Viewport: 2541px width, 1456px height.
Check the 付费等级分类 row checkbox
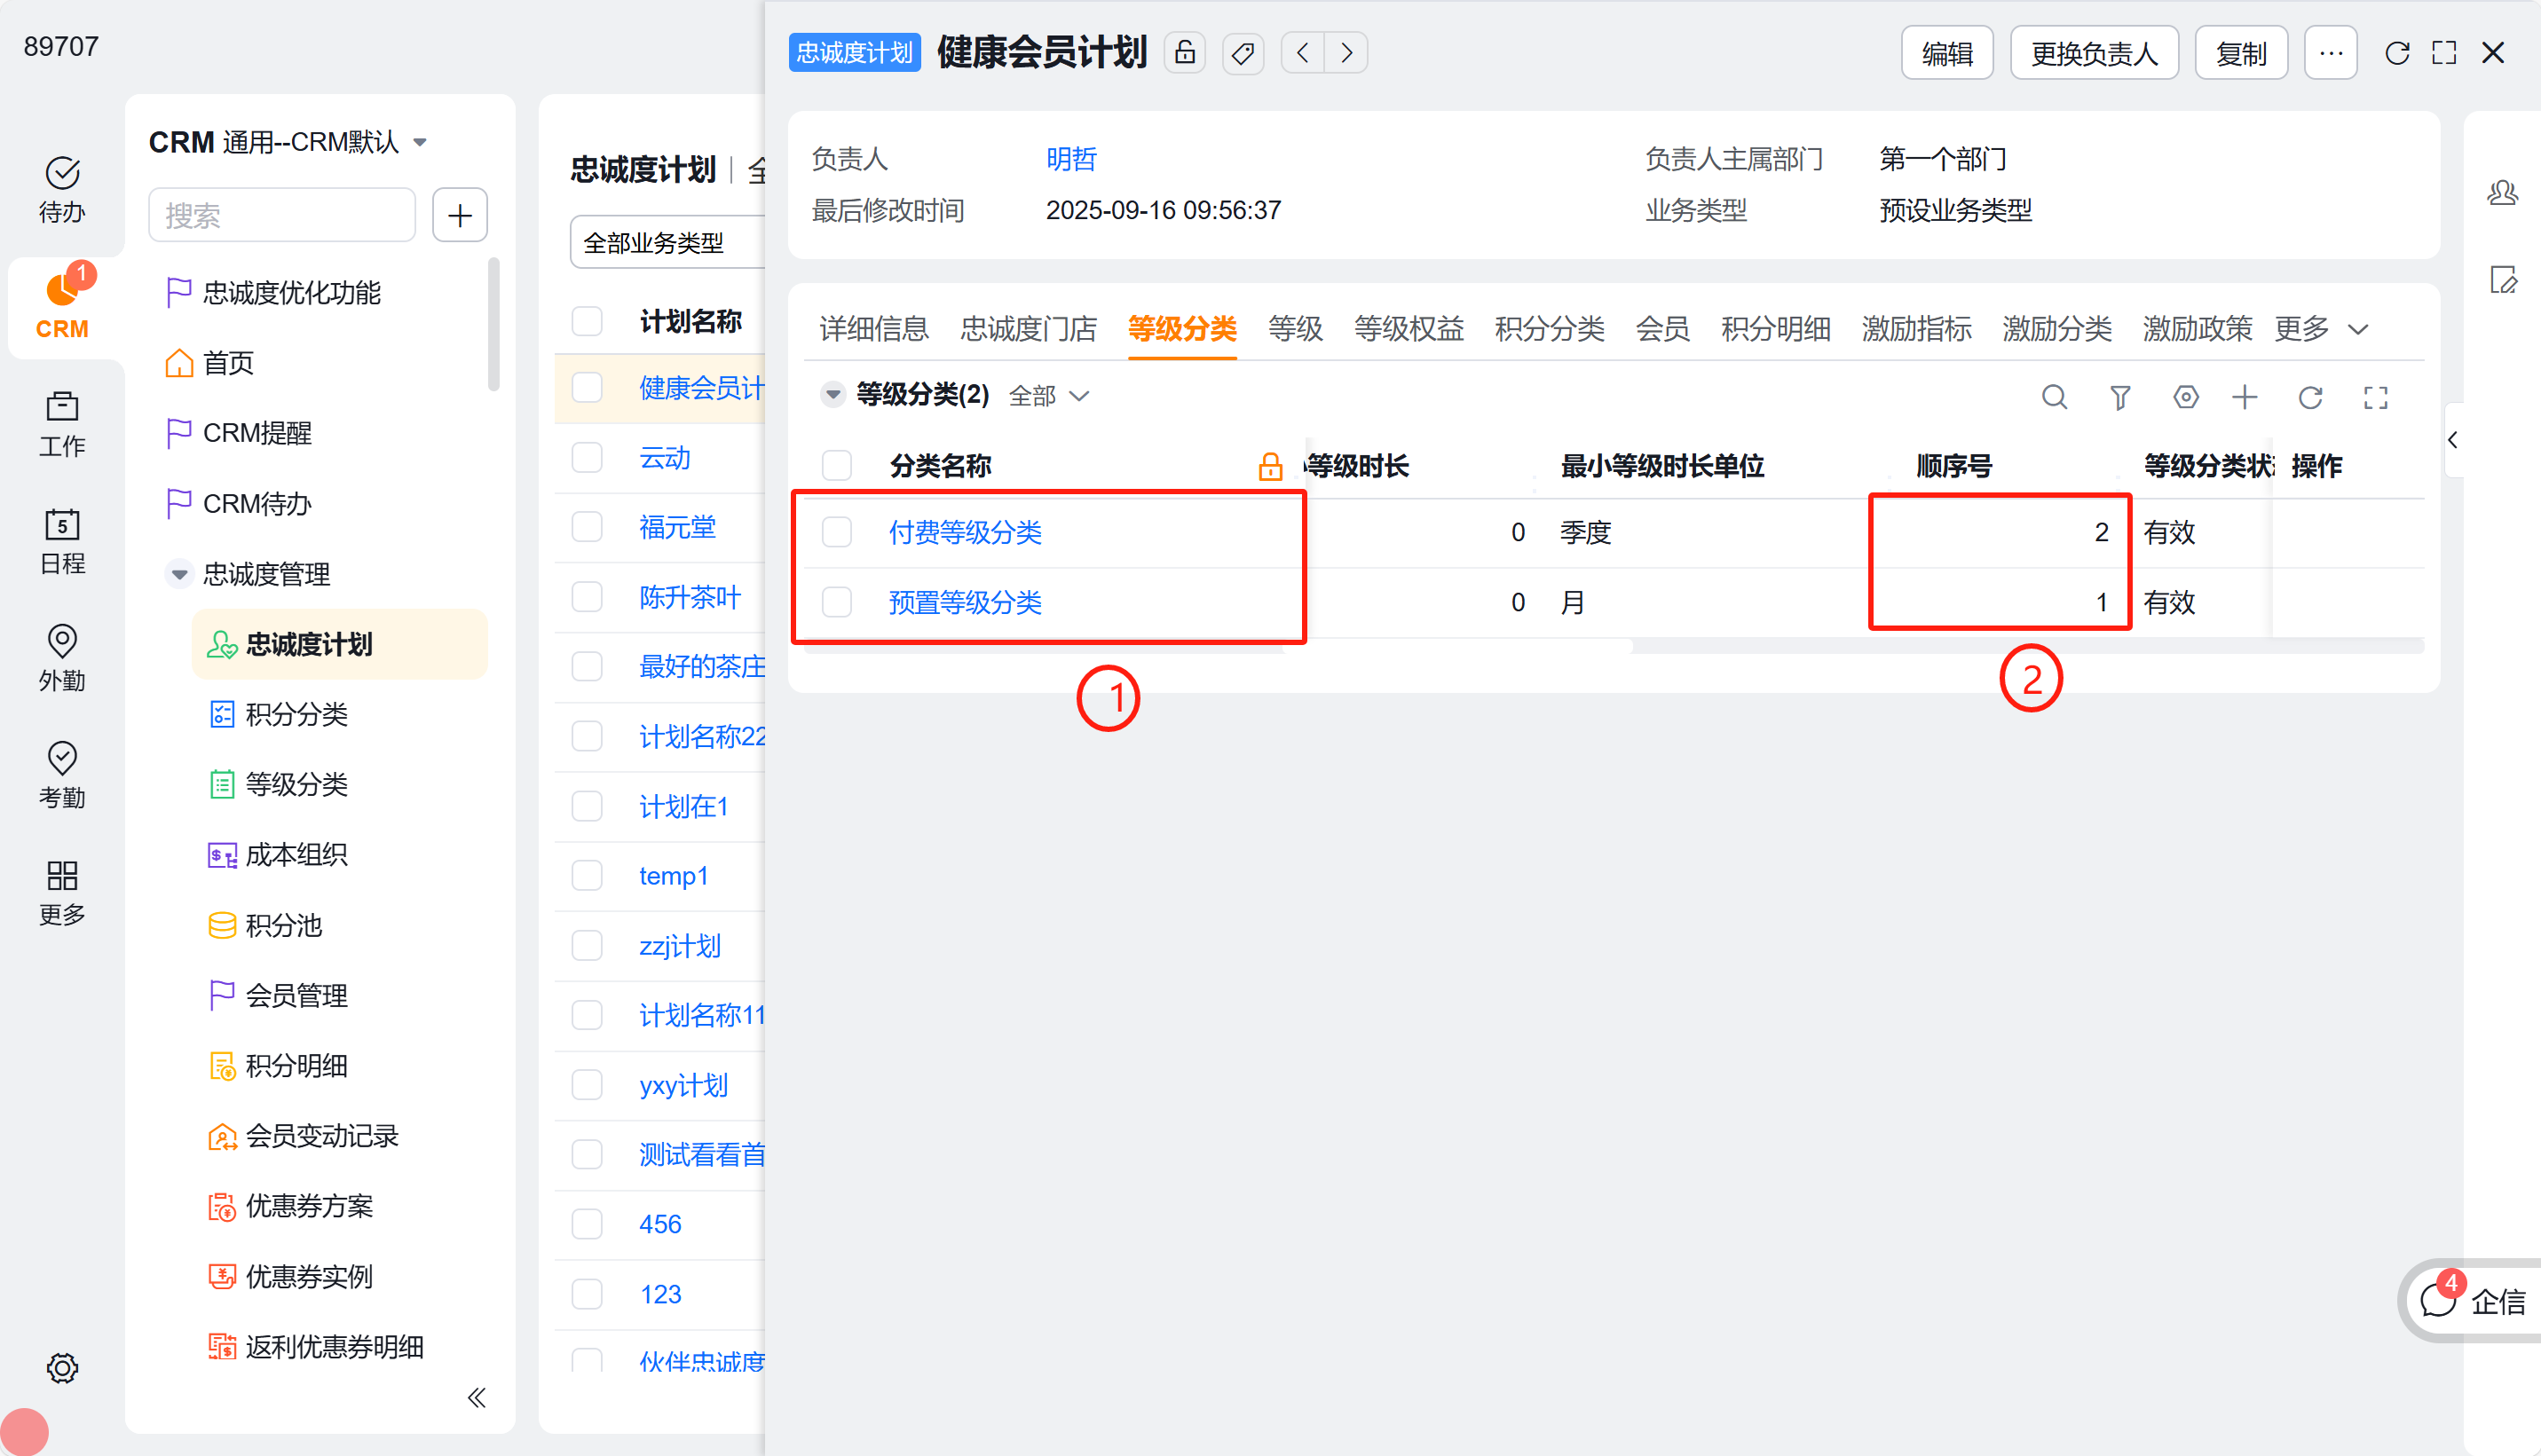837,532
